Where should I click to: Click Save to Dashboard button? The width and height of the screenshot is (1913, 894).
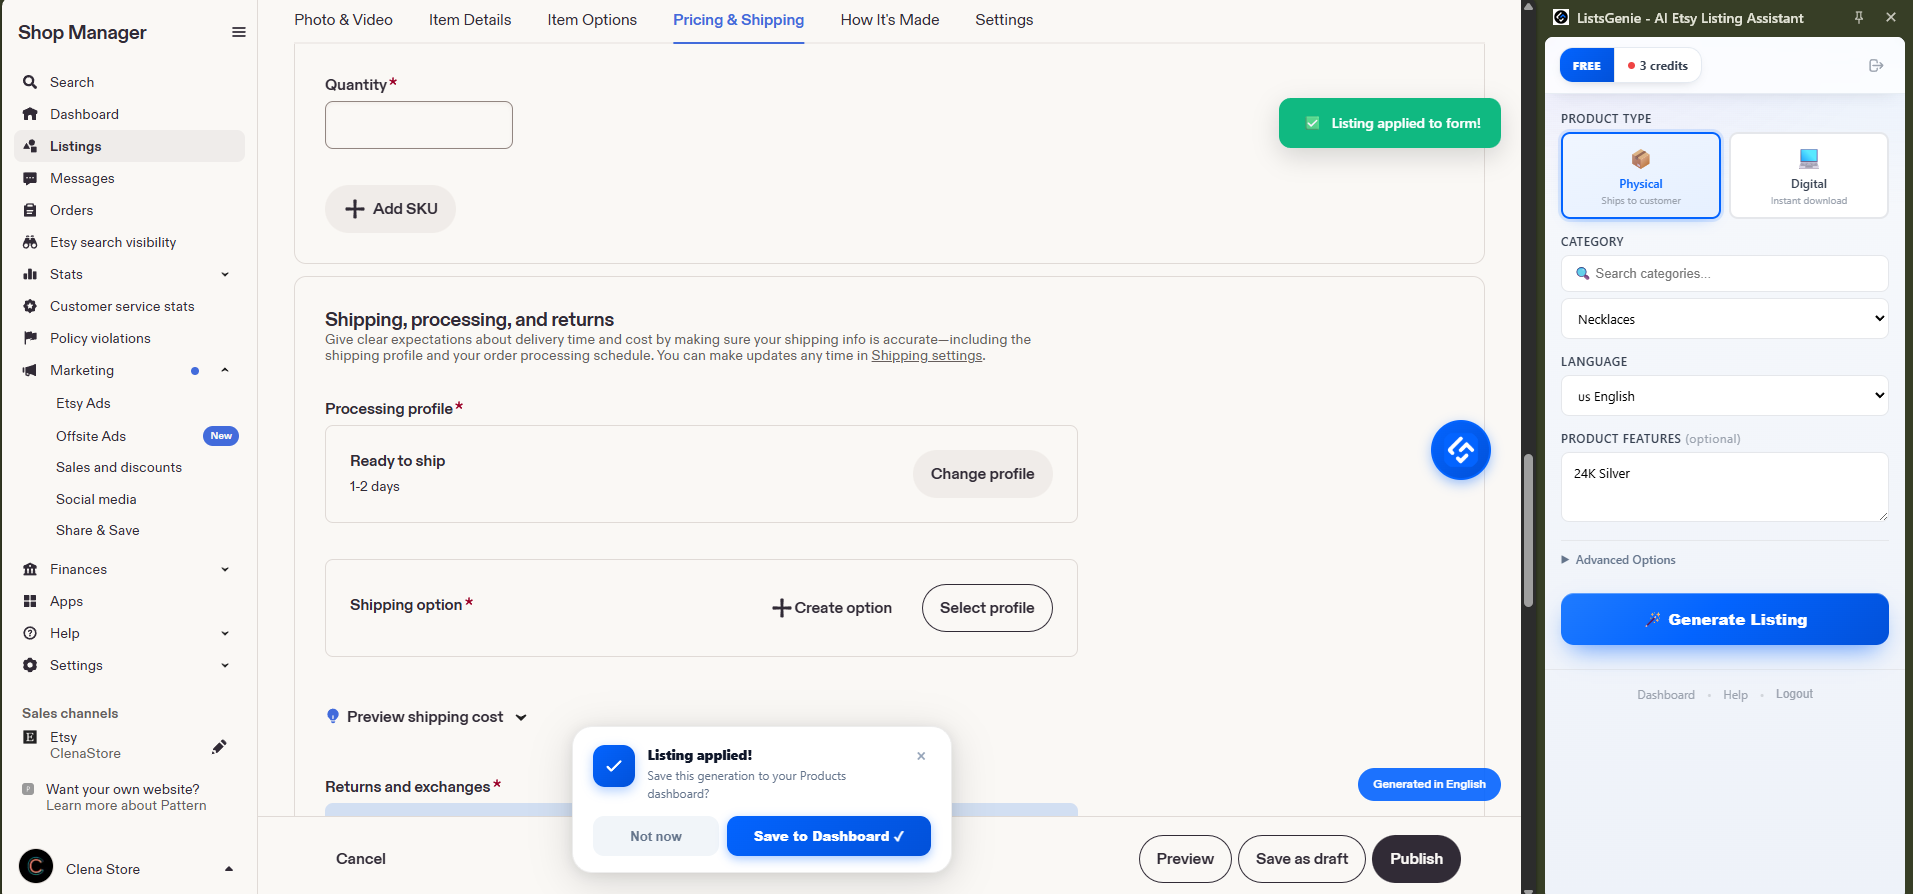tap(828, 836)
